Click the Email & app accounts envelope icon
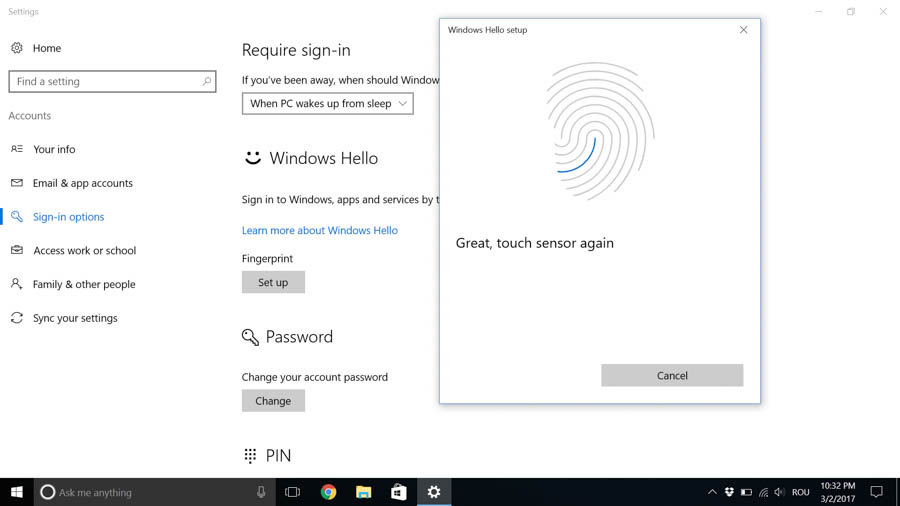This screenshot has height=506, width=900. pyautogui.click(x=17, y=183)
